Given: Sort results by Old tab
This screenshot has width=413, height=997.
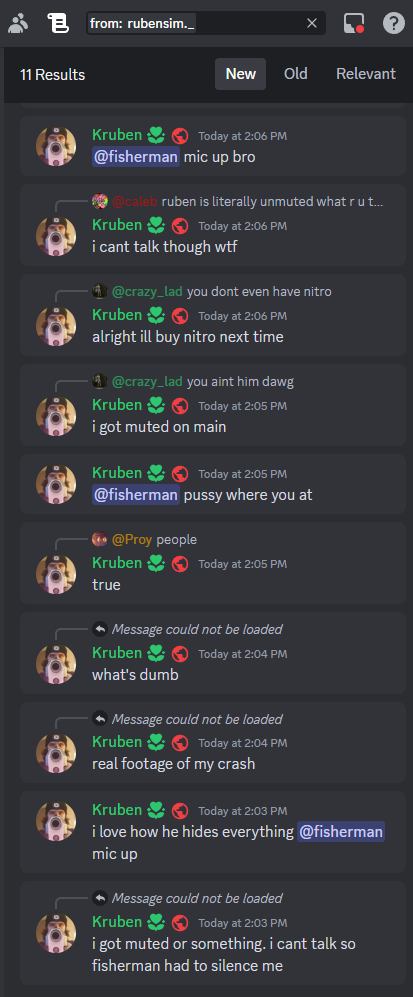Looking at the screenshot, I should coord(295,74).
